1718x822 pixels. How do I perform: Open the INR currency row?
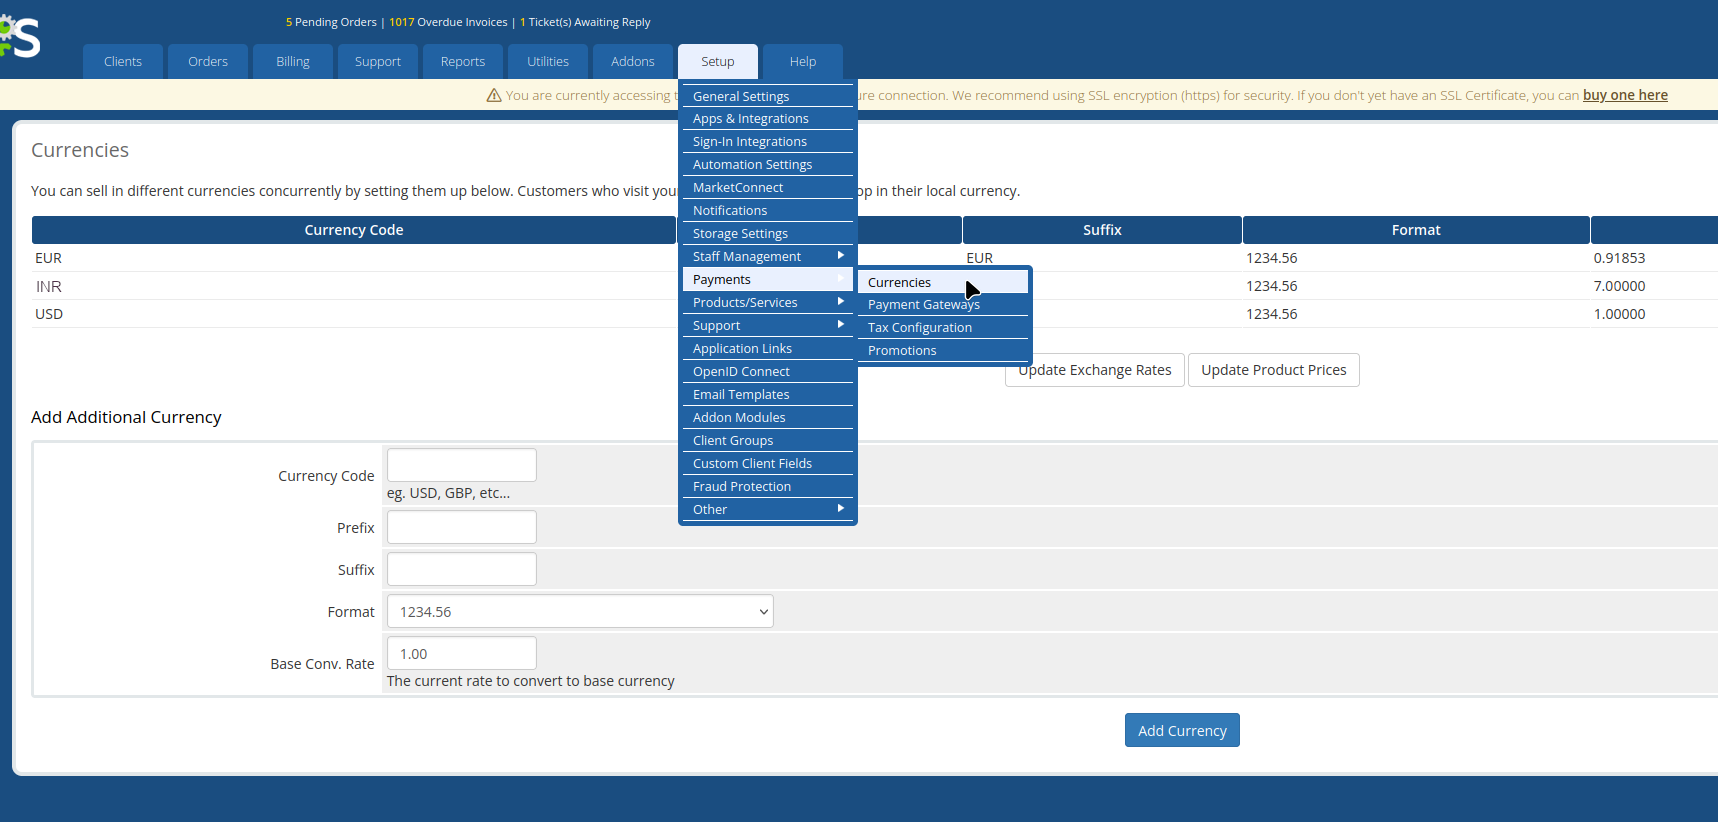pyautogui.click(x=49, y=286)
